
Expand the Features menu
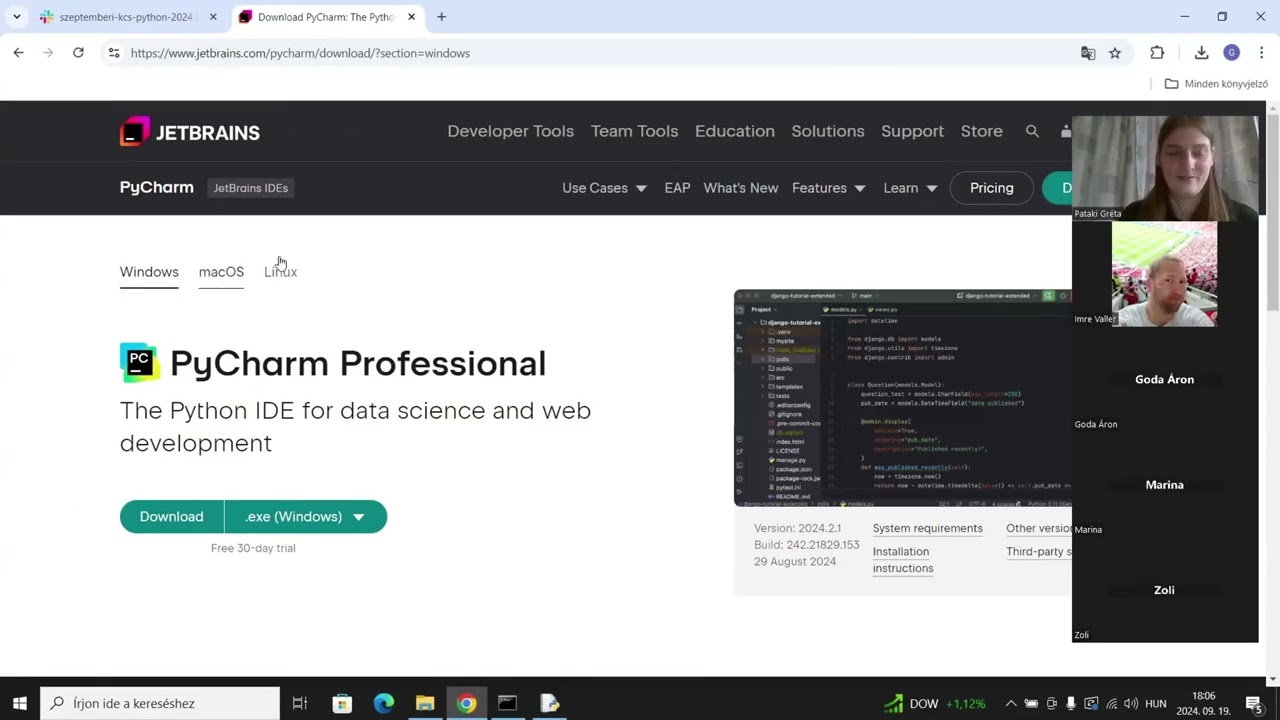pyautogui.click(x=828, y=188)
